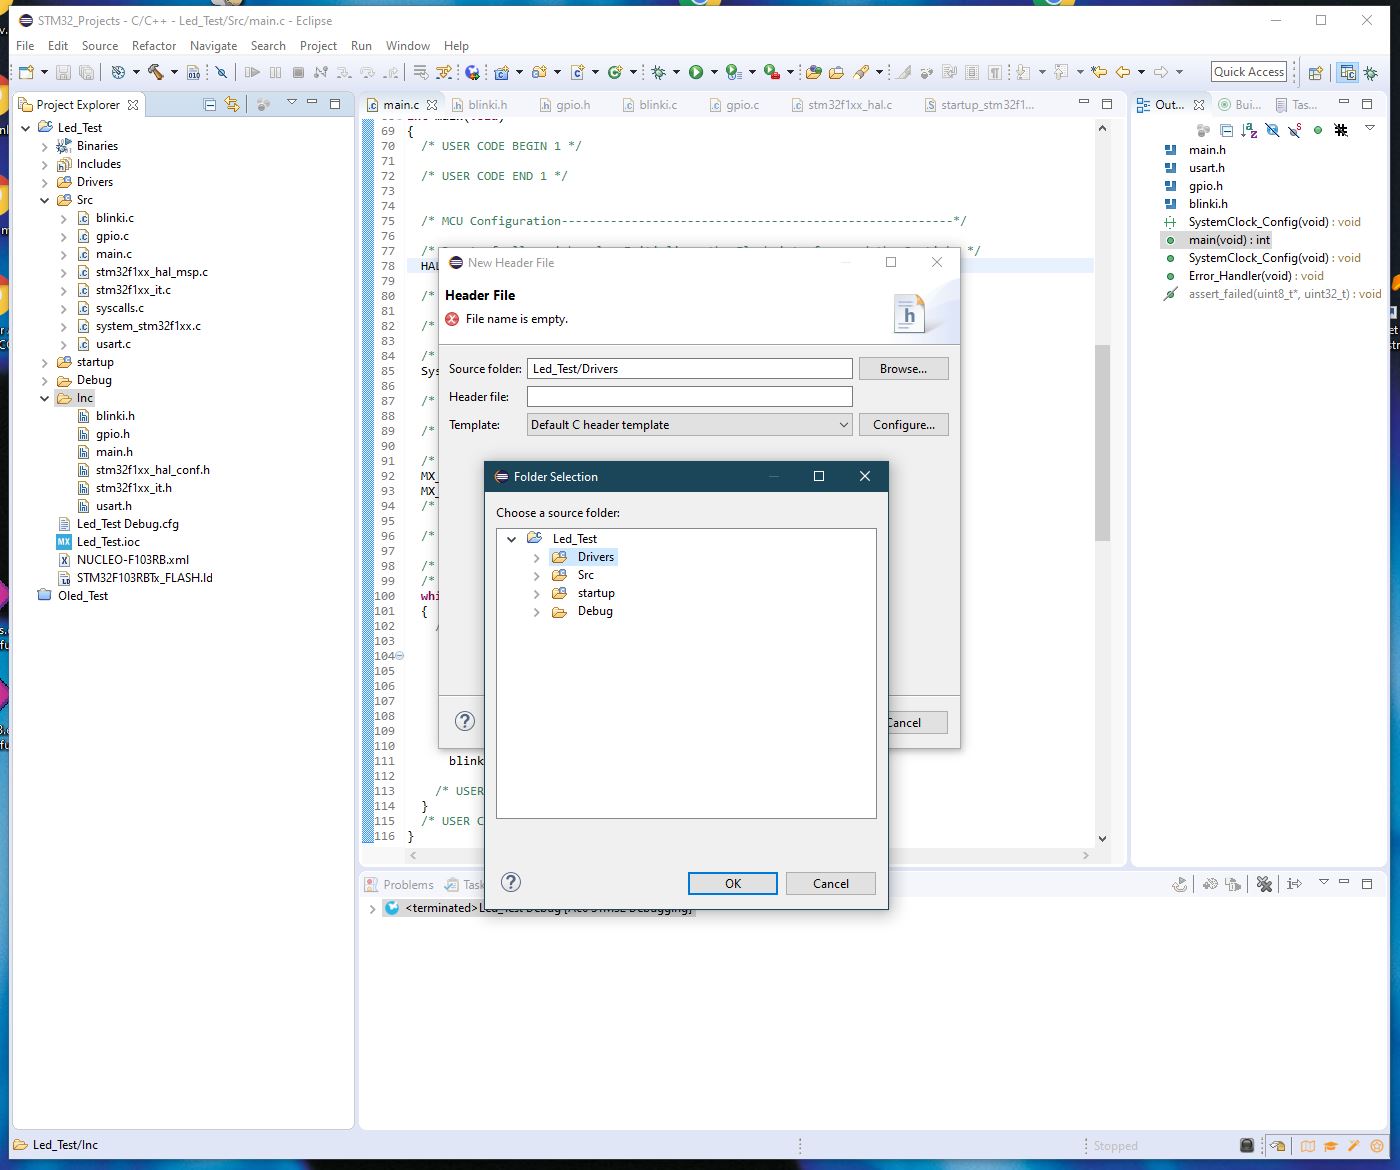1400x1170 pixels.
Task: Click Collapse All icon in Outline view
Action: pos(1226,130)
